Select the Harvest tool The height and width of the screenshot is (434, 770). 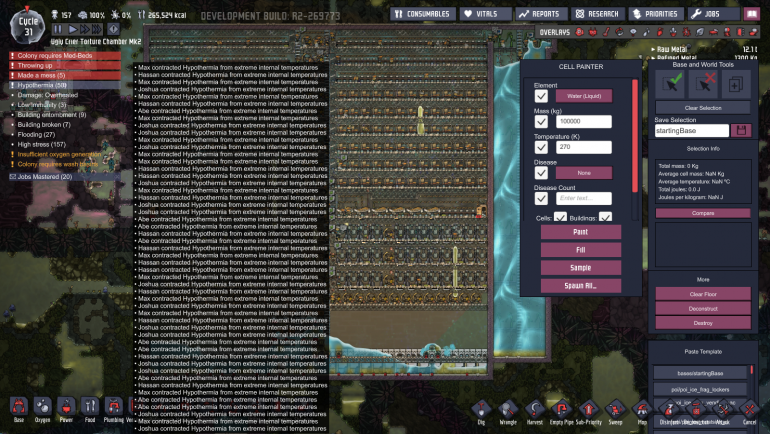tap(535, 411)
